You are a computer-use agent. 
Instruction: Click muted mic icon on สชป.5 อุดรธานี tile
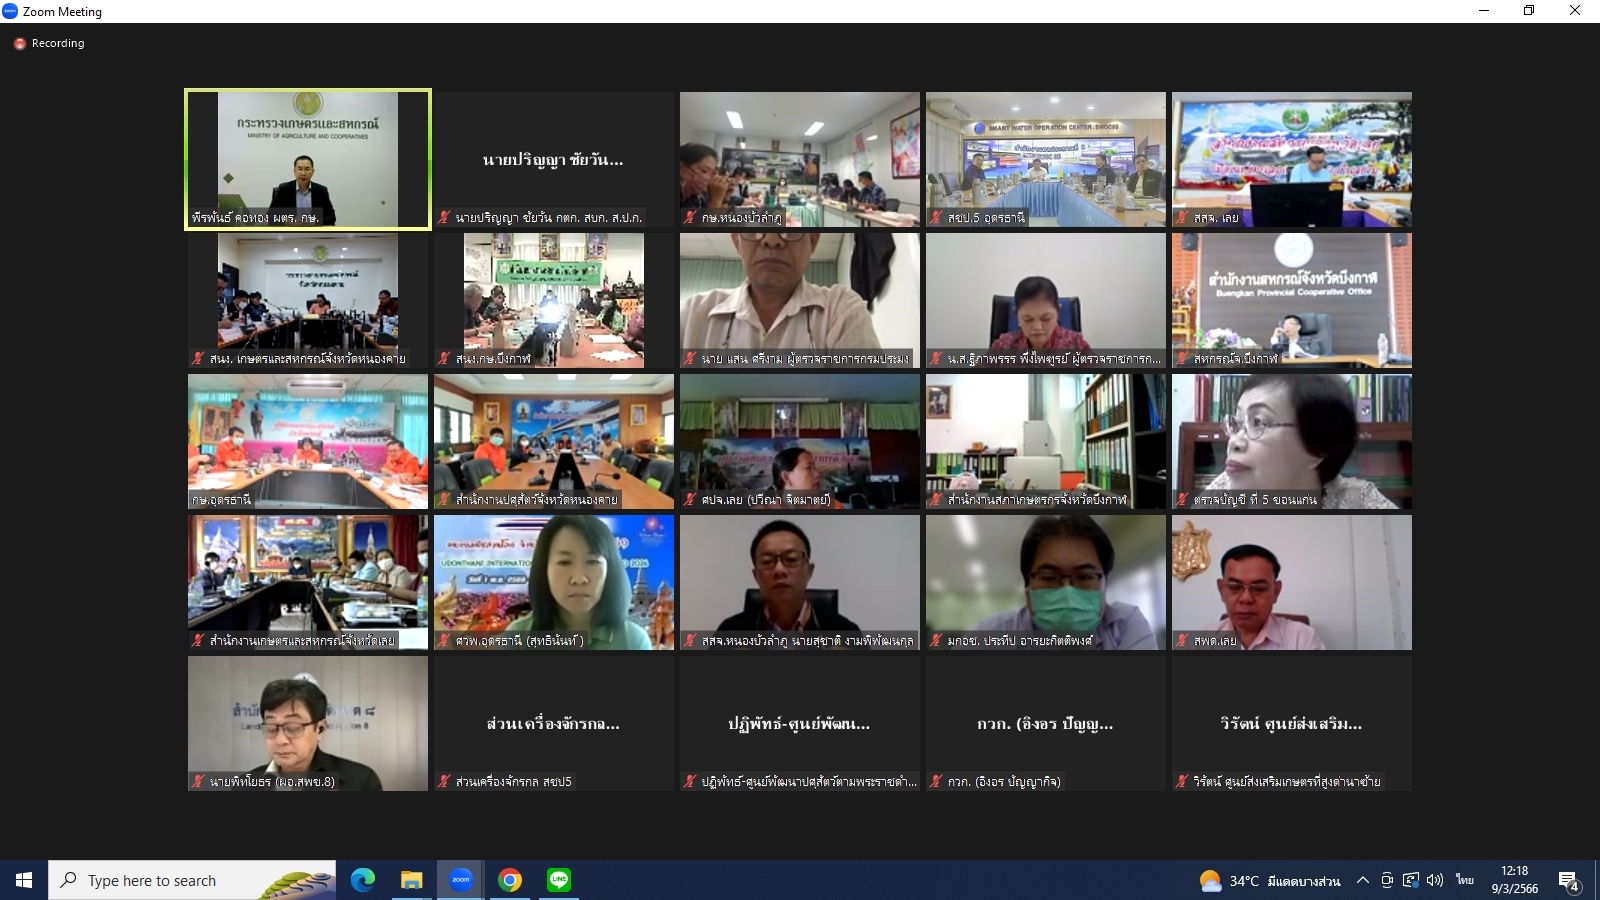pyautogui.click(x=936, y=217)
